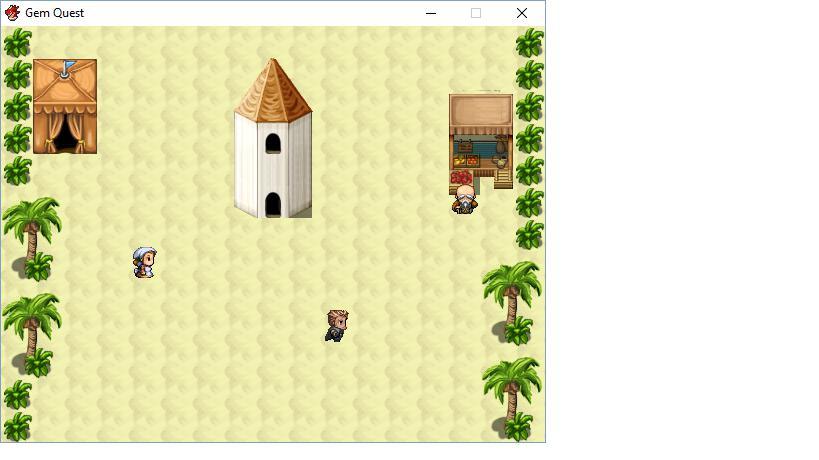
Task: Click the Gem Quest app icon in title bar
Action: (x=13, y=13)
